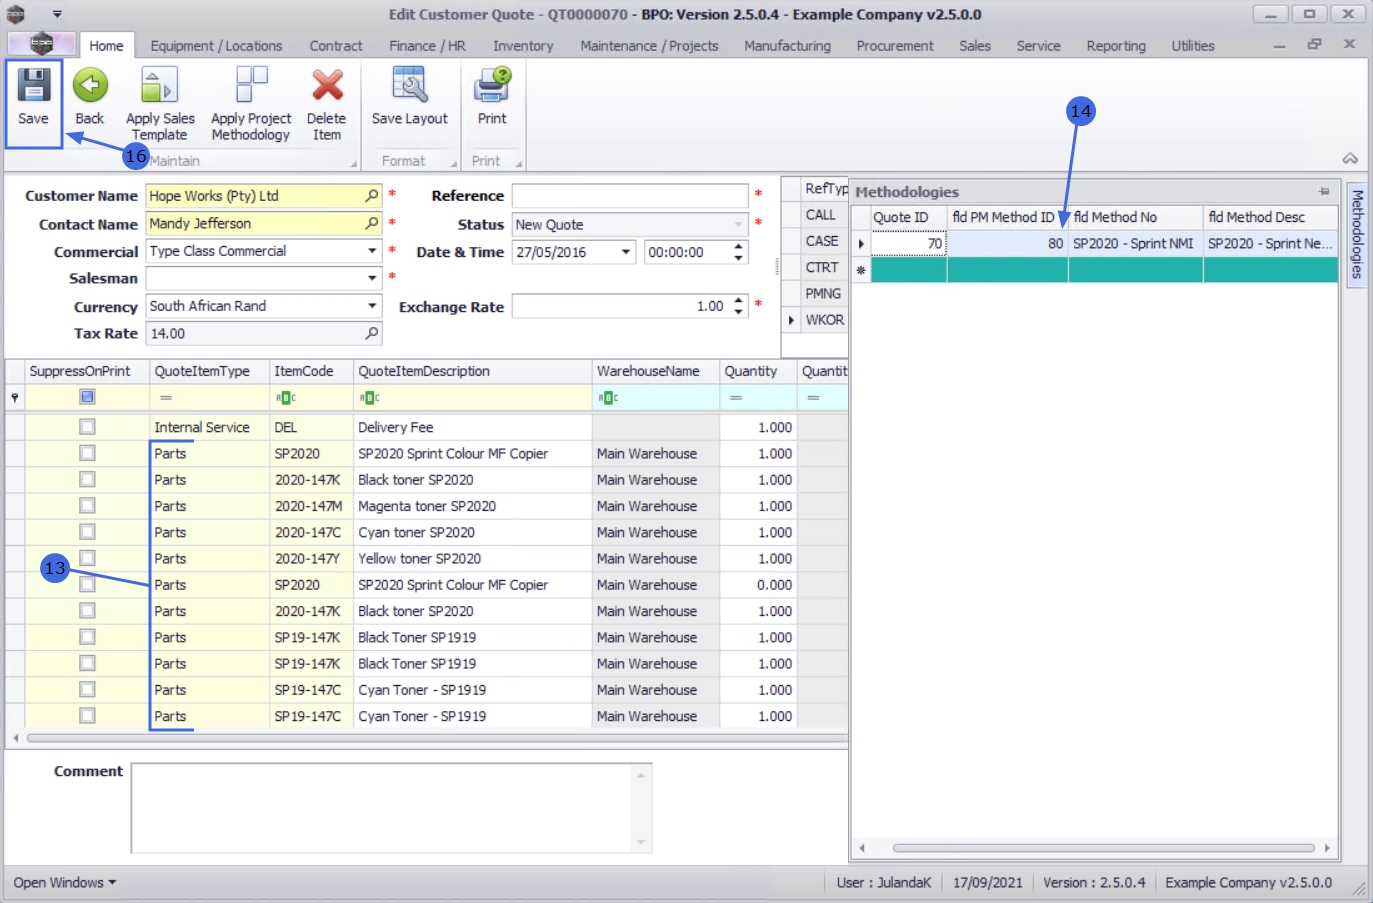Expand the Commercial type dropdown
This screenshot has height=903, width=1373.
tap(372, 251)
